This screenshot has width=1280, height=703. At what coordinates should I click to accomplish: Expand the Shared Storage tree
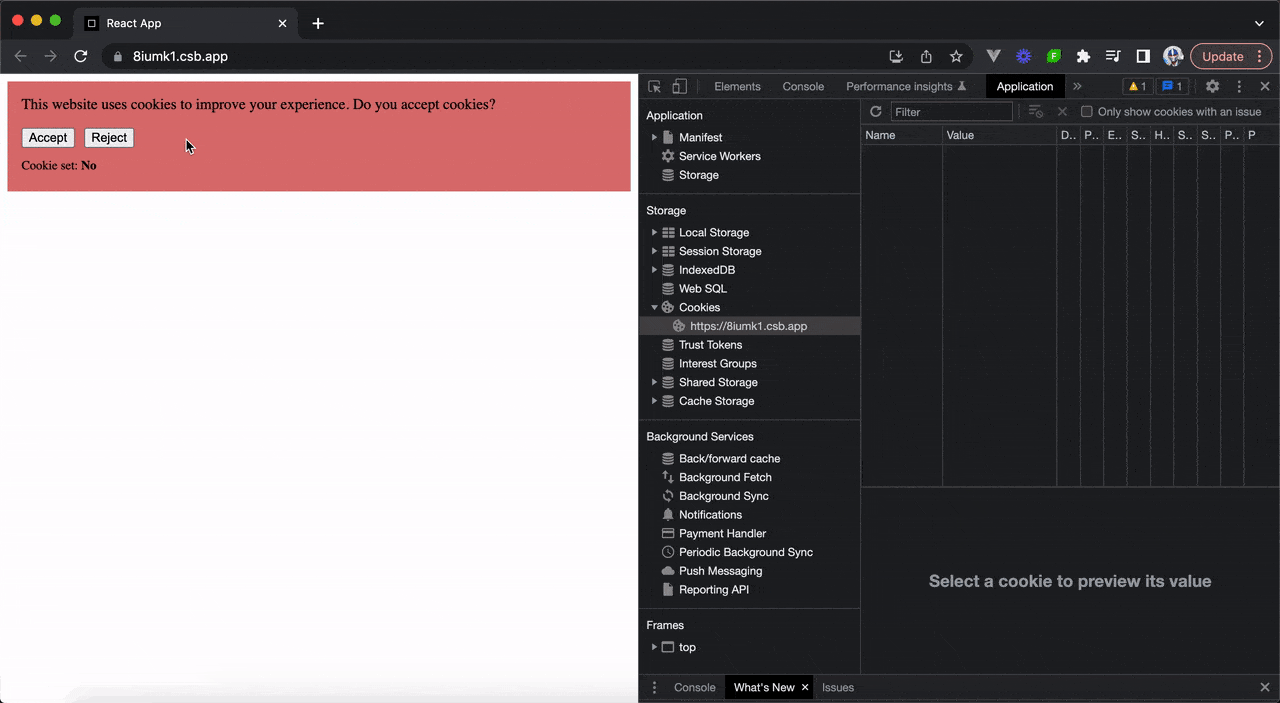[x=654, y=382]
